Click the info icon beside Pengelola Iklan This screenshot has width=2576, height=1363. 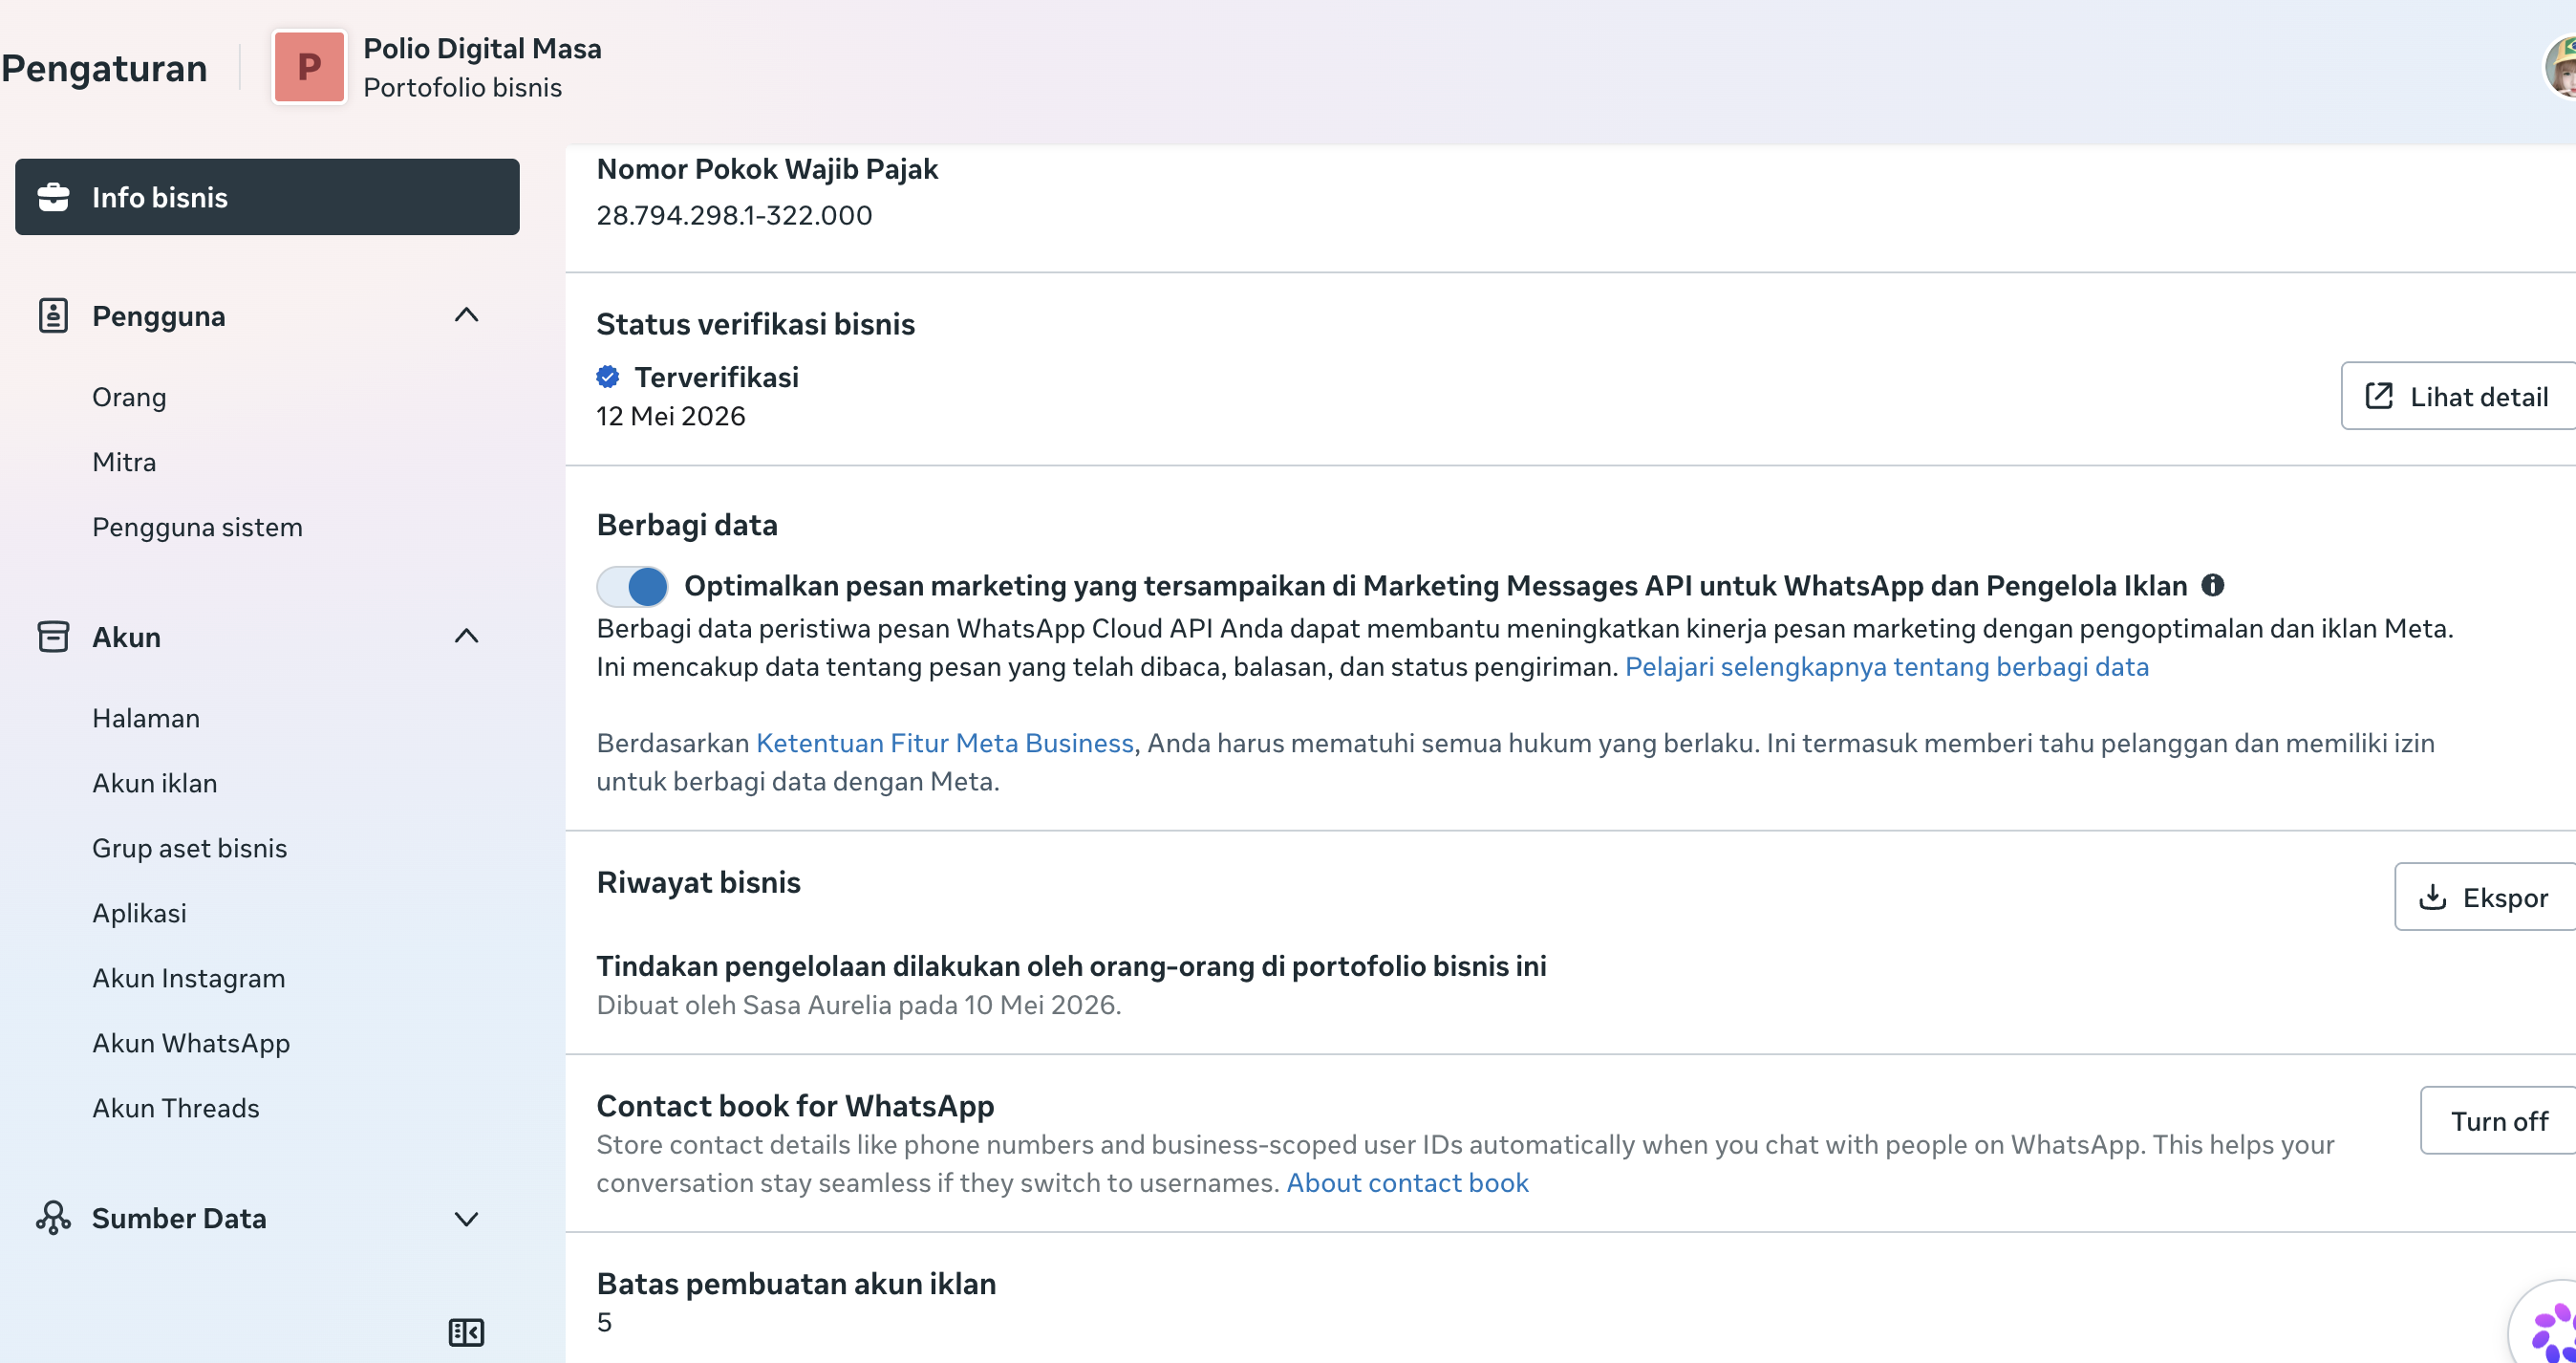coord(2212,585)
